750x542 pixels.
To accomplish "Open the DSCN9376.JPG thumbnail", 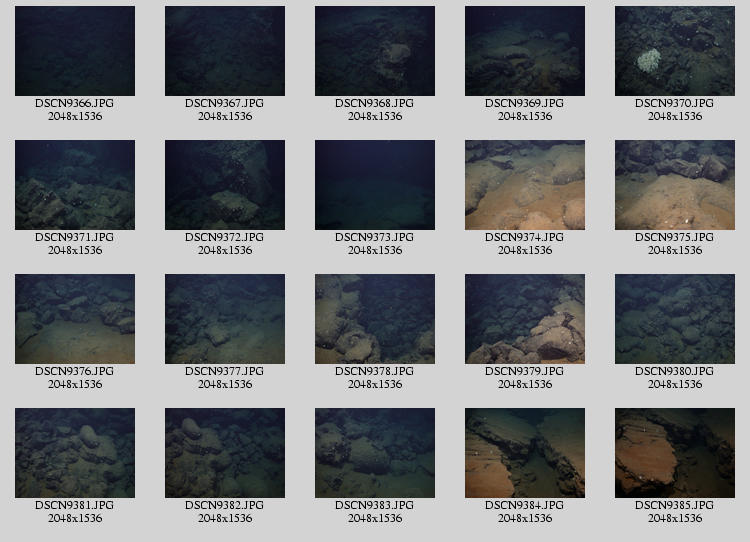I will 75,319.
